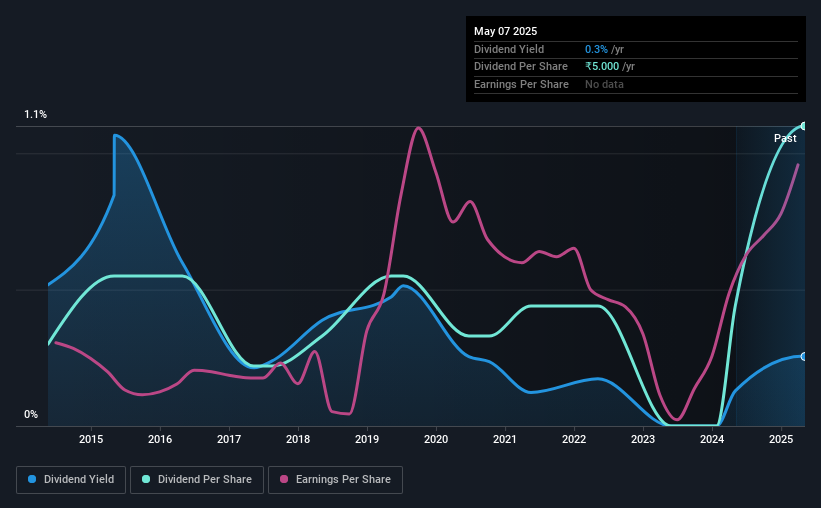Click the 2021 x-axis label
Viewport: 821px width, 508px height.
coord(505,439)
